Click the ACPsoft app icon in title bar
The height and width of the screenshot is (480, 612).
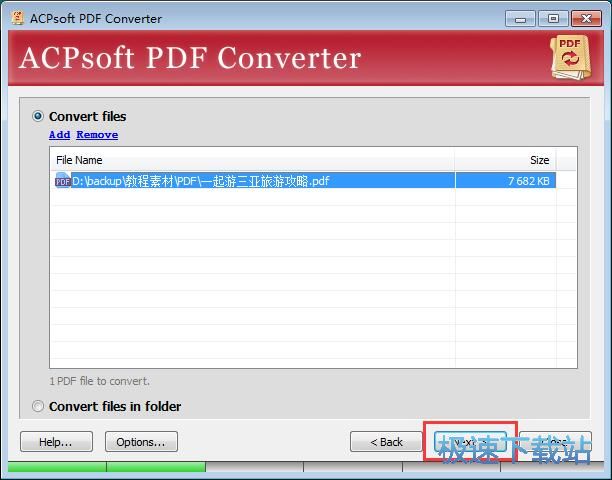(18, 18)
